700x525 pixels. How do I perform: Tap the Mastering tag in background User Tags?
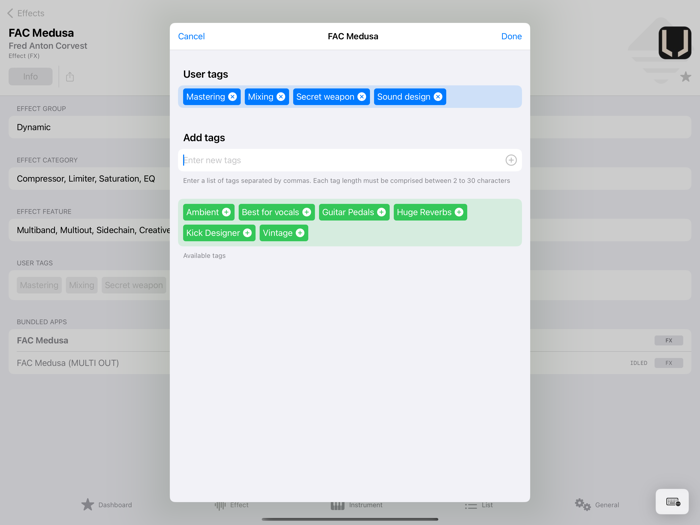coord(39,285)
